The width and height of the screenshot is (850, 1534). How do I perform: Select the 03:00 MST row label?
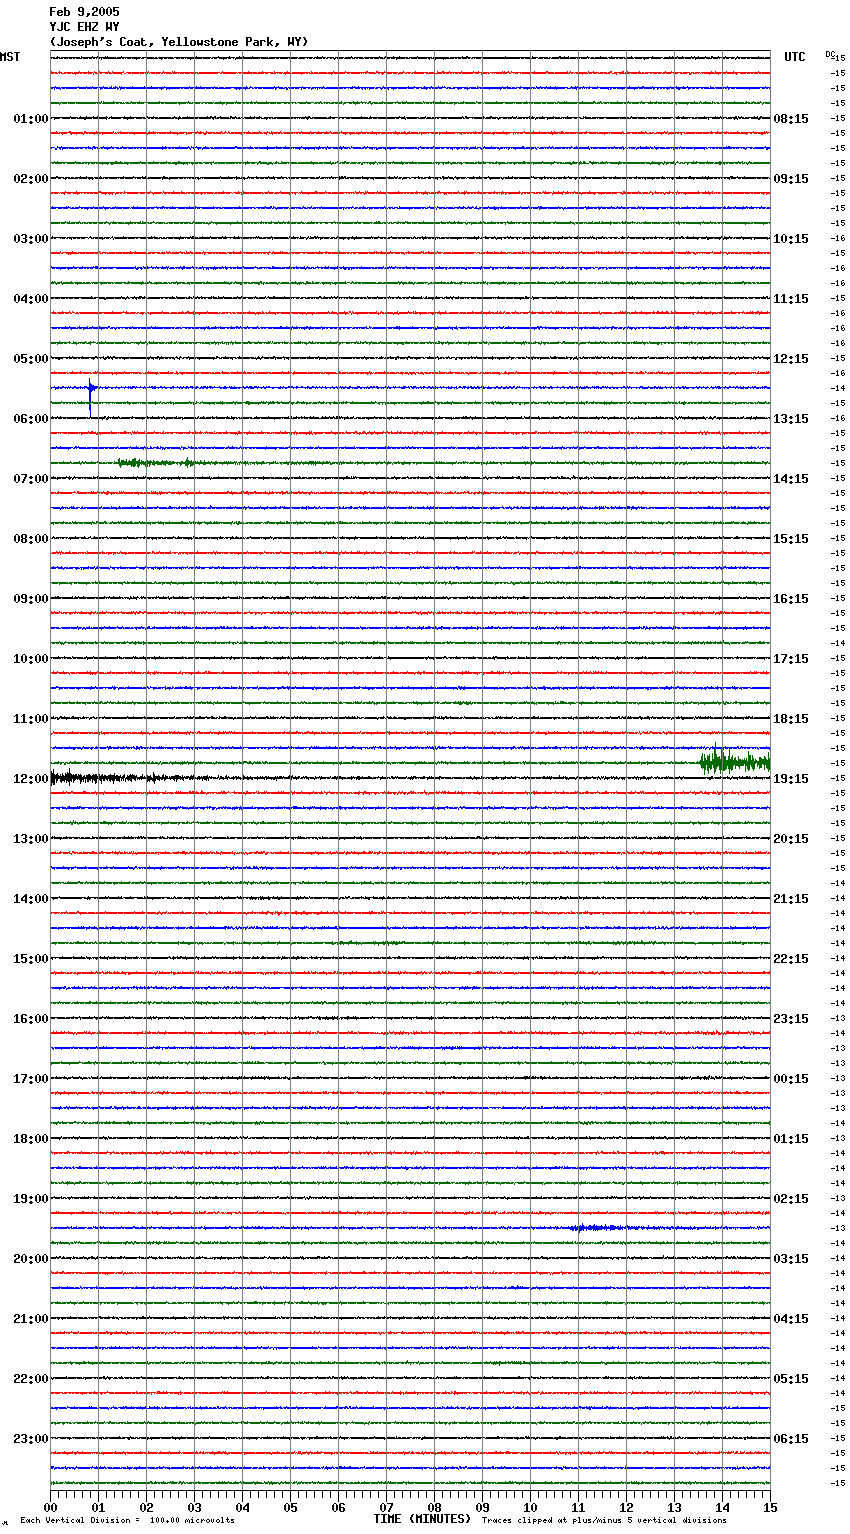click(x=31, y=239)
